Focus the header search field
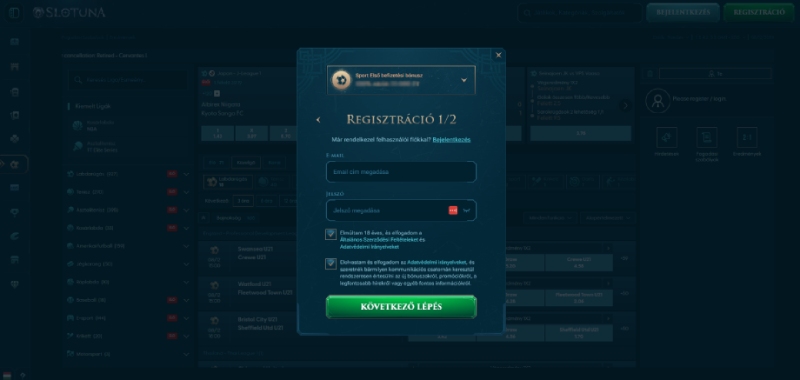 (x=580, y=13)
